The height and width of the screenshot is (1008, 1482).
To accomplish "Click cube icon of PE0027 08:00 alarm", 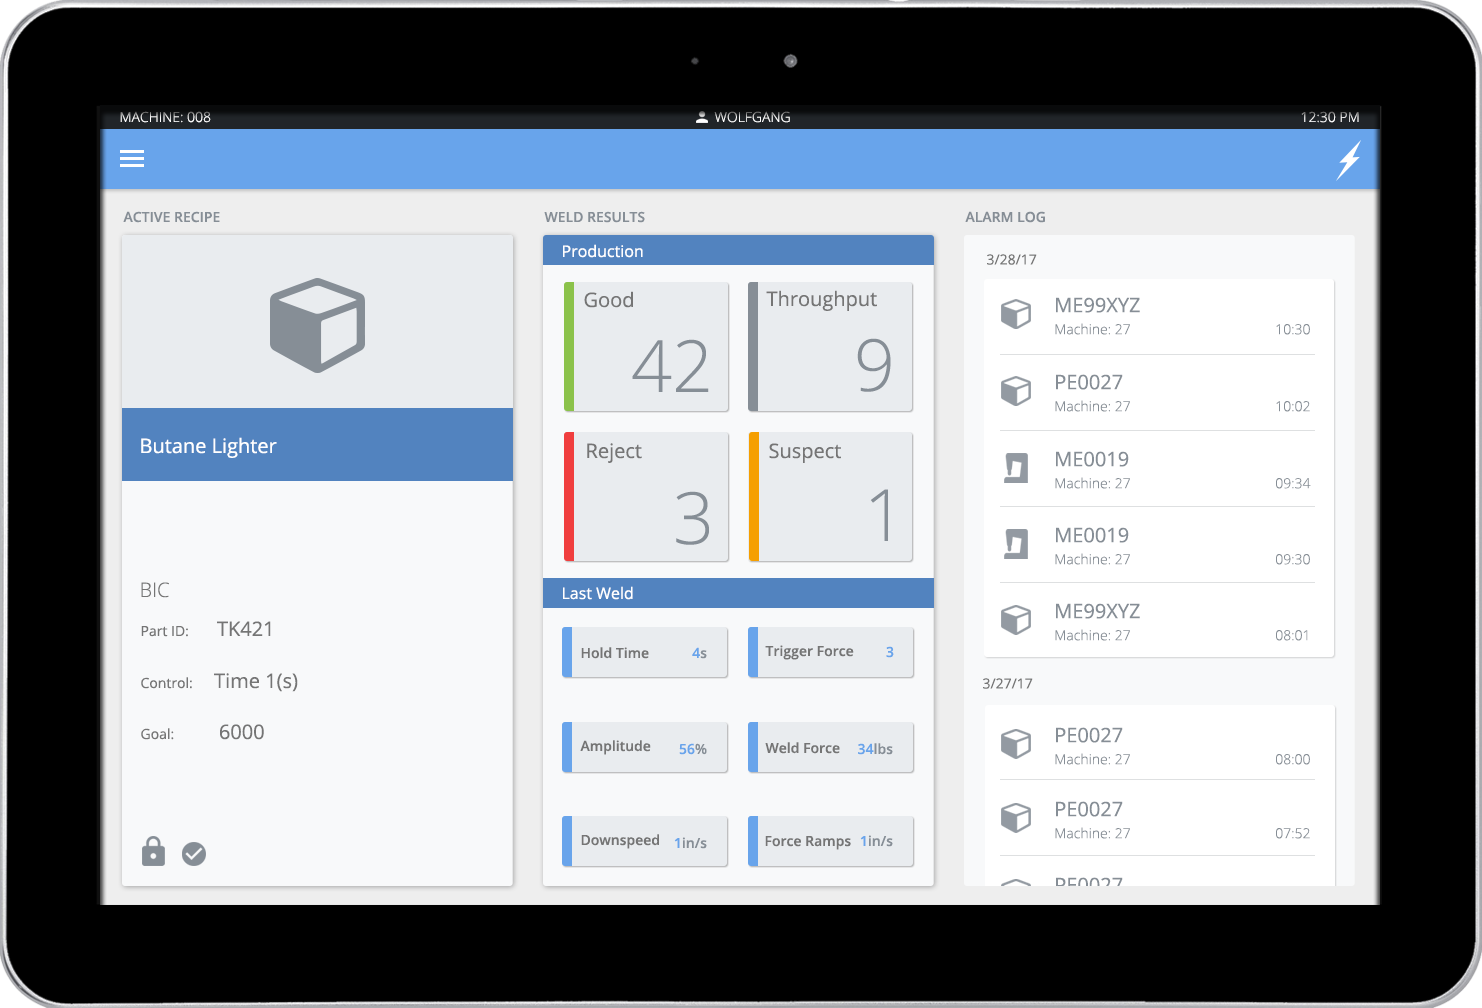I will tap(1016, 744).
